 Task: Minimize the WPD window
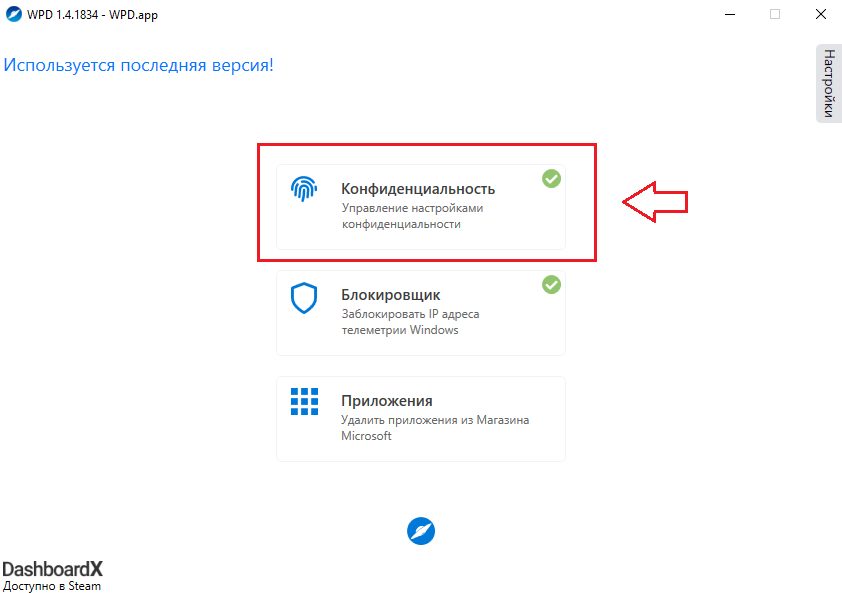[x=730, y=15]
